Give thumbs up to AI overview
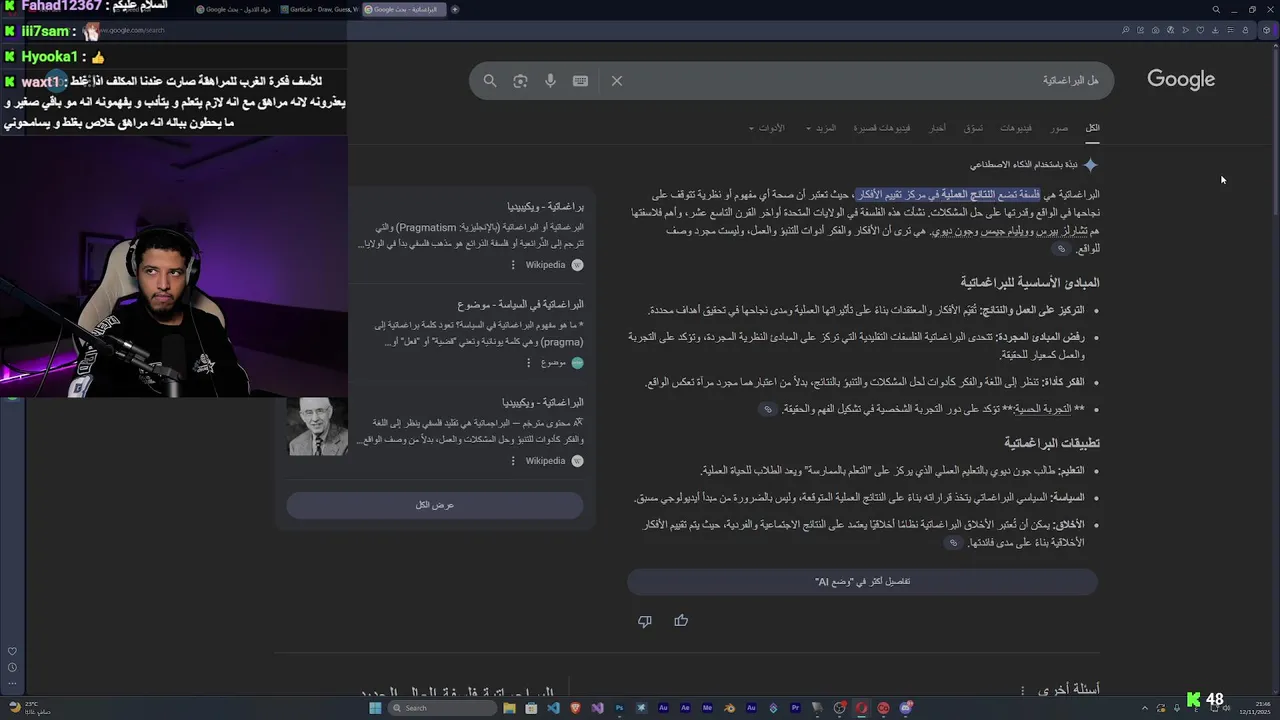Viewport: 1280px width, 720px height. (x=681, y=621)
